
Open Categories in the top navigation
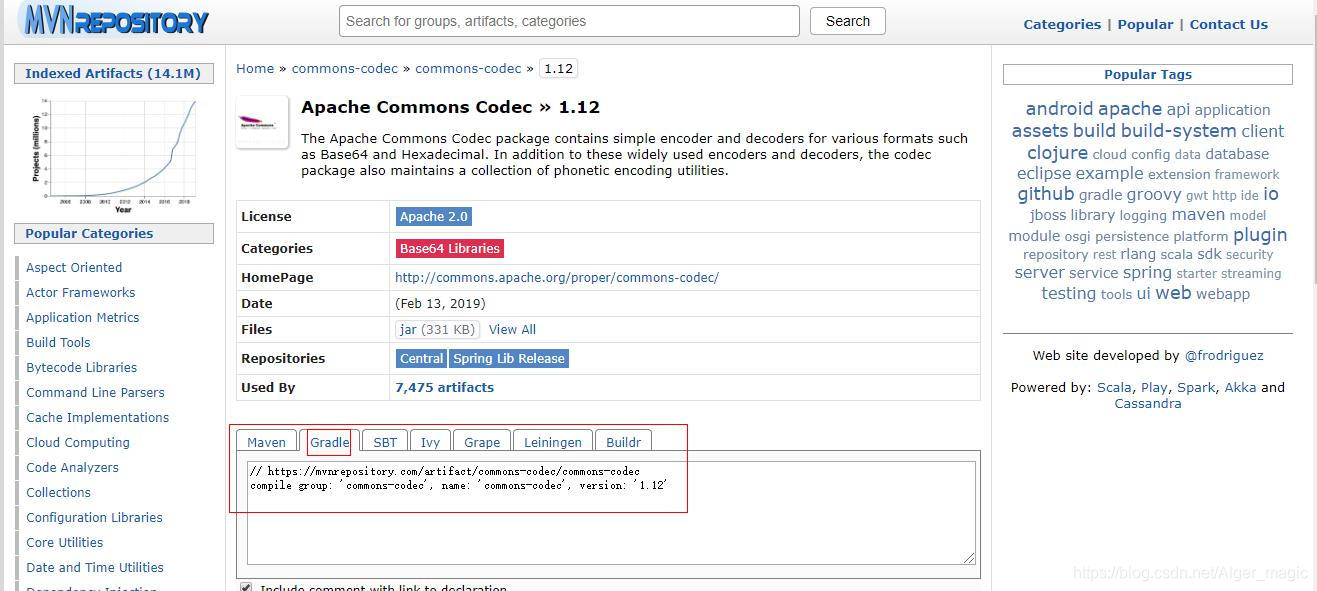1062,24
